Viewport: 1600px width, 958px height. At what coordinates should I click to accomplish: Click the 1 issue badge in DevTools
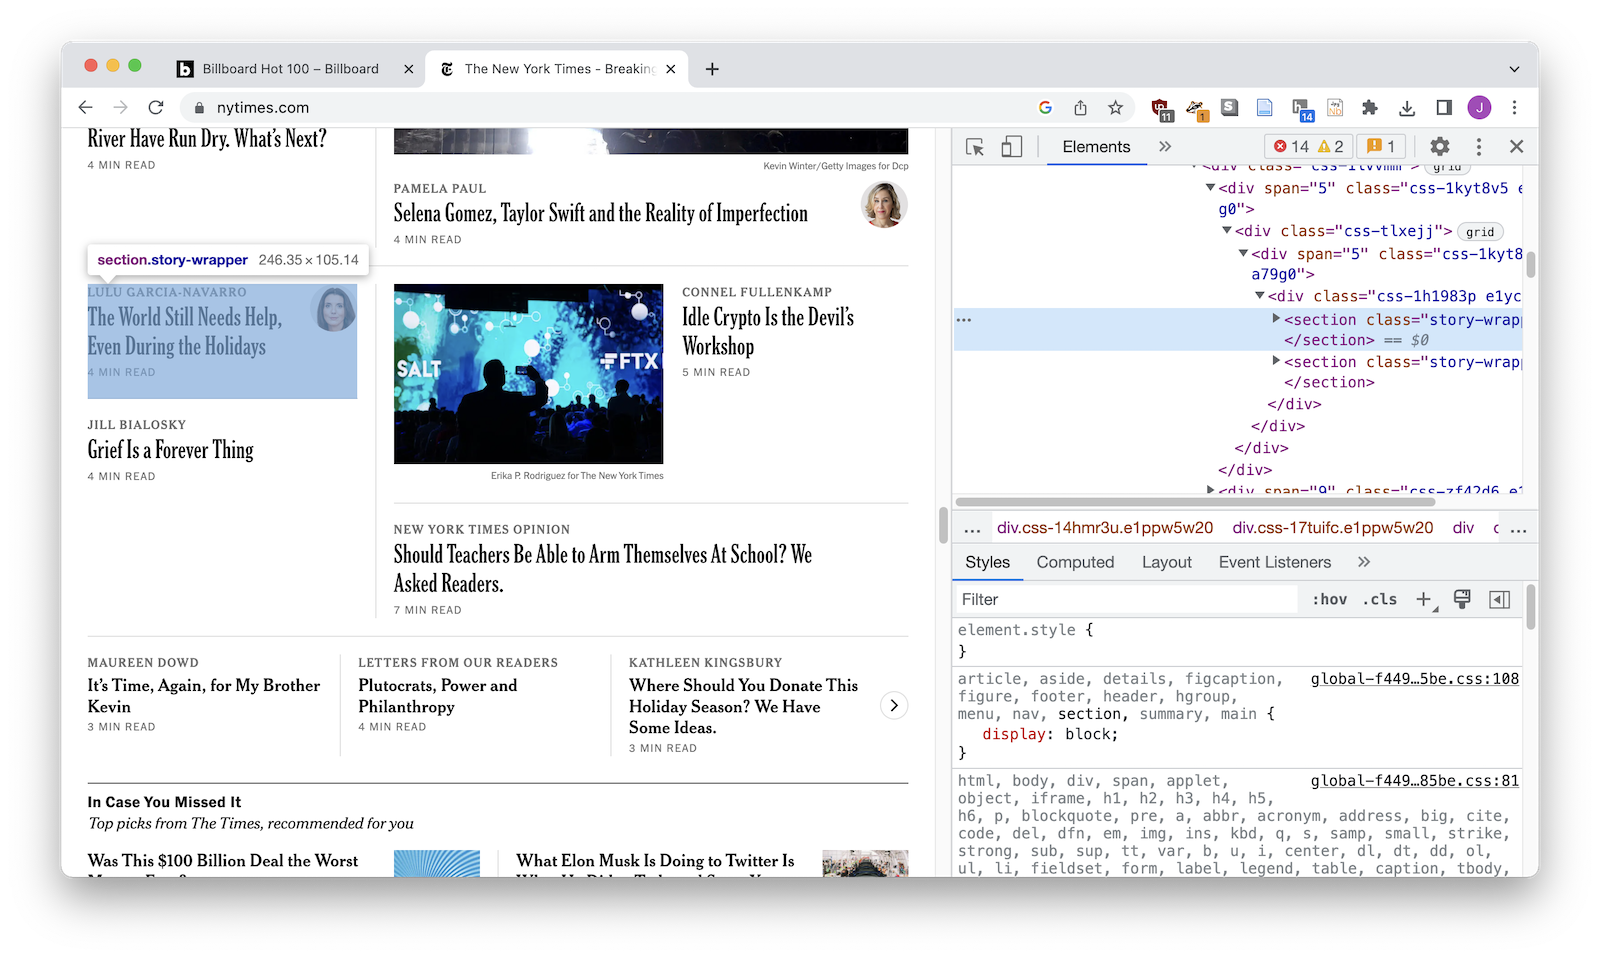(1381, 147)
